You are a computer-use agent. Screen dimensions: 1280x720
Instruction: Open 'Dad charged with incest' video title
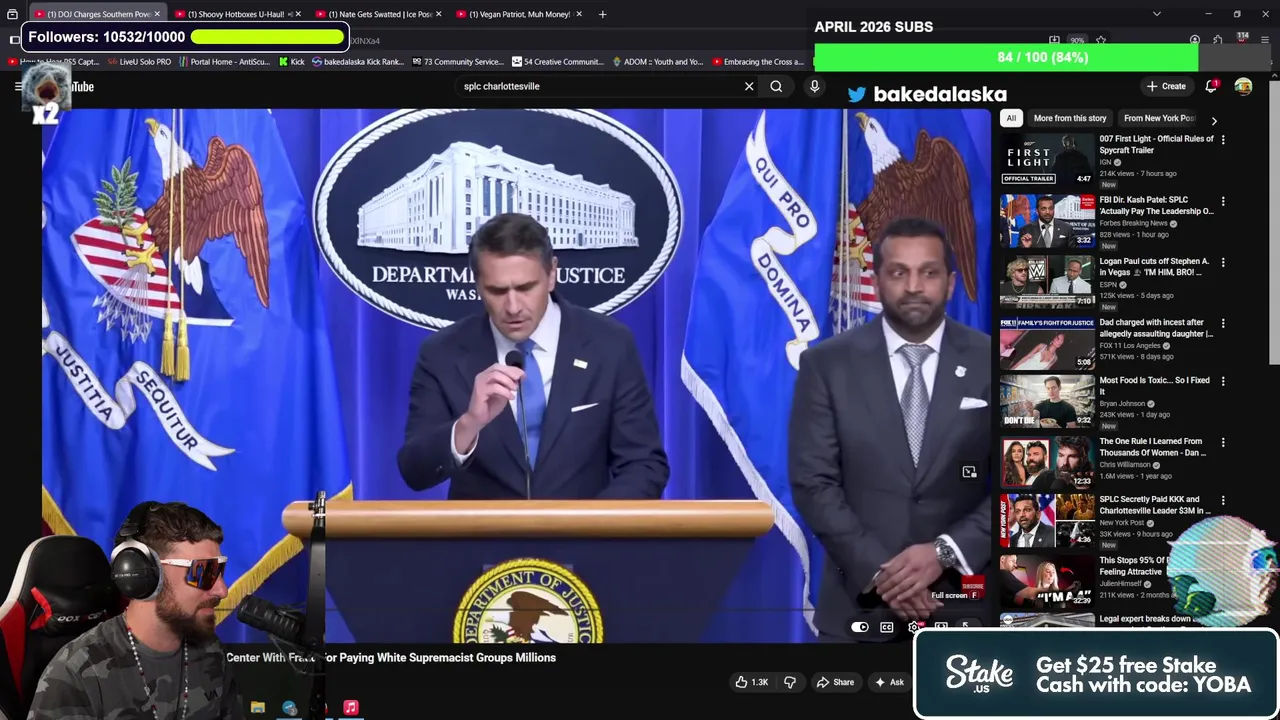[1156, 328]
